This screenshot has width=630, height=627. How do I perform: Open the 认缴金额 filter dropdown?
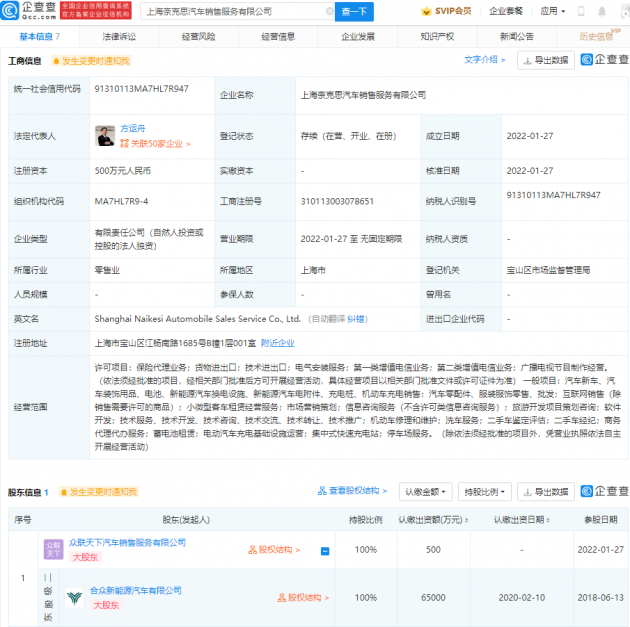pos(425,492)
